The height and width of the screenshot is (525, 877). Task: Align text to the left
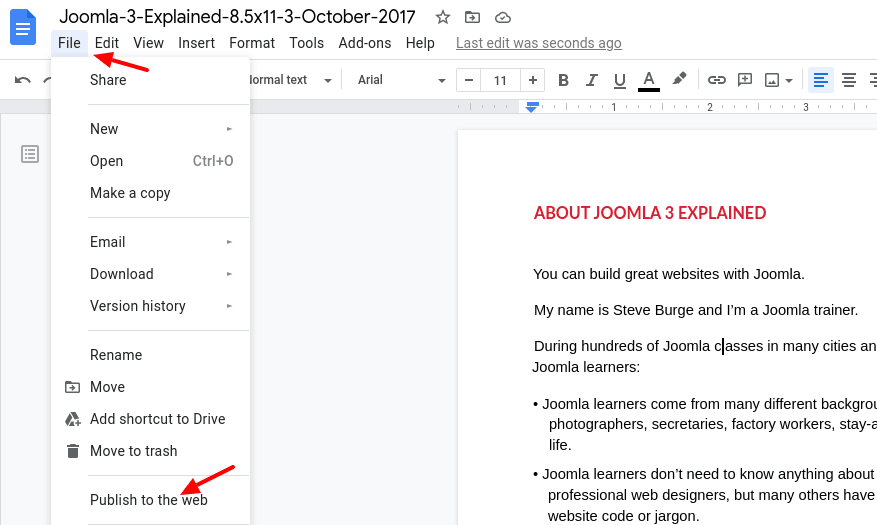[x=821, y=81]
